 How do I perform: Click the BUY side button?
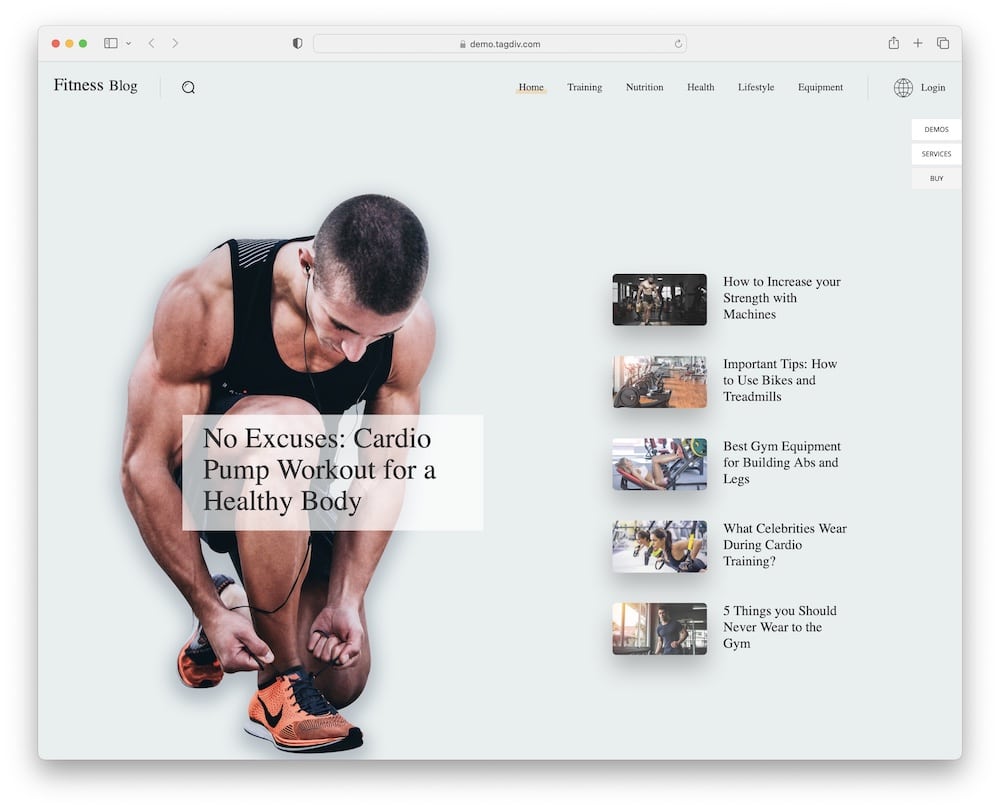coord(936,179)
